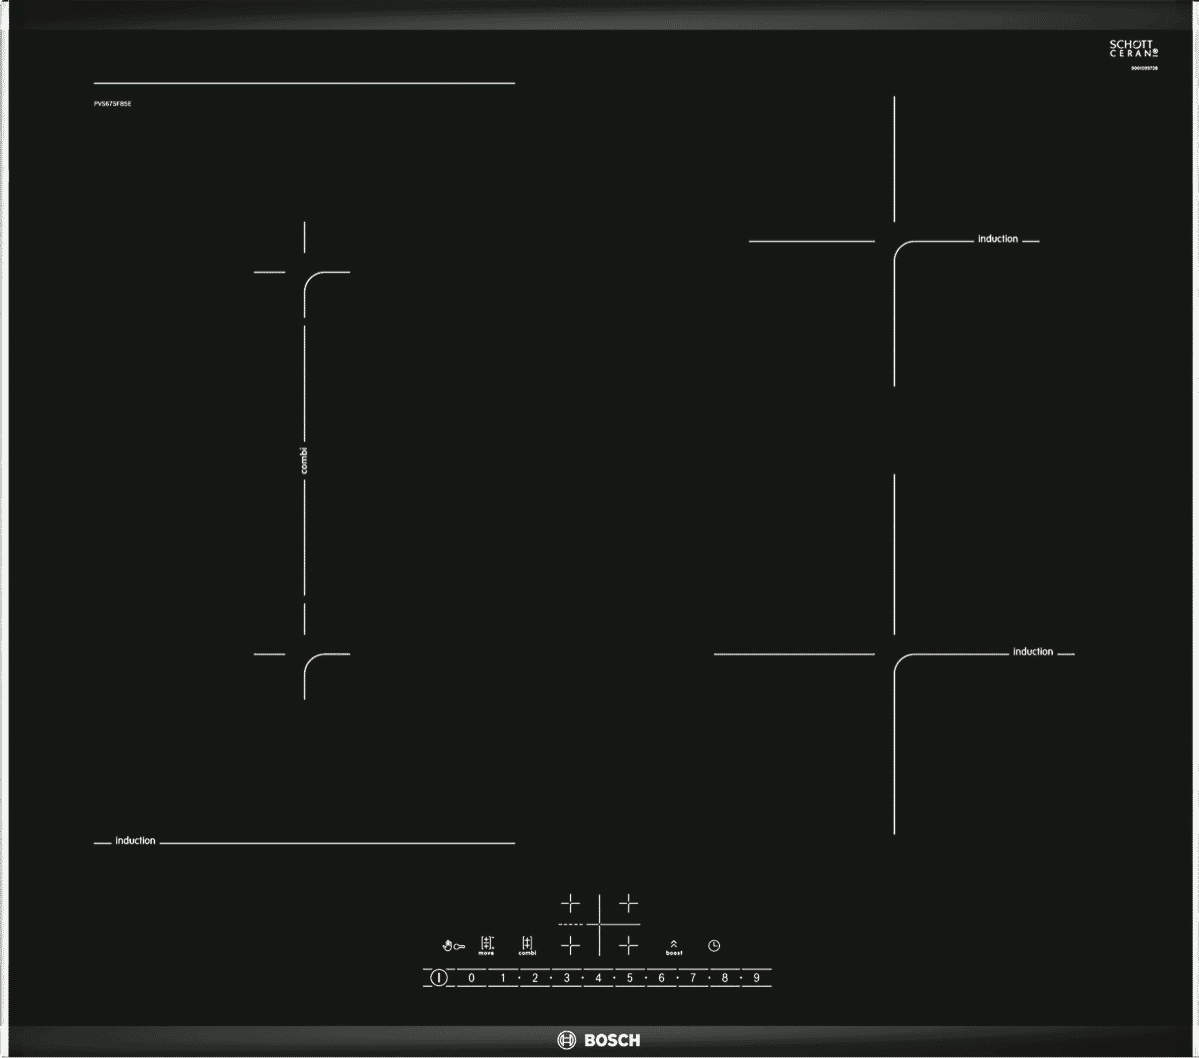Click the combi text on the left zone
This screenshot has height=1058, width=1199.
click(x=303, y=457)
